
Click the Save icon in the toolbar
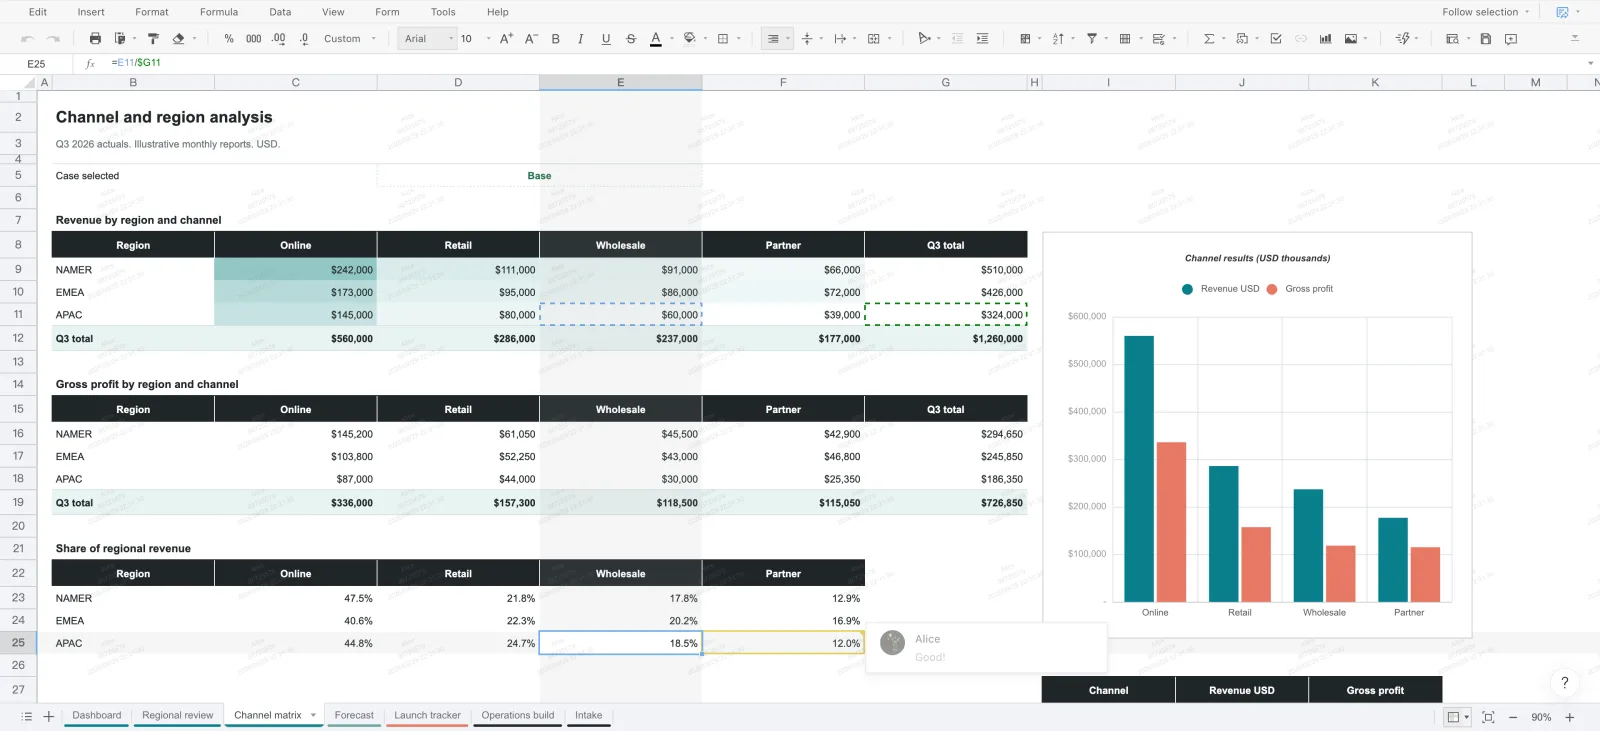coord(1486,39)
